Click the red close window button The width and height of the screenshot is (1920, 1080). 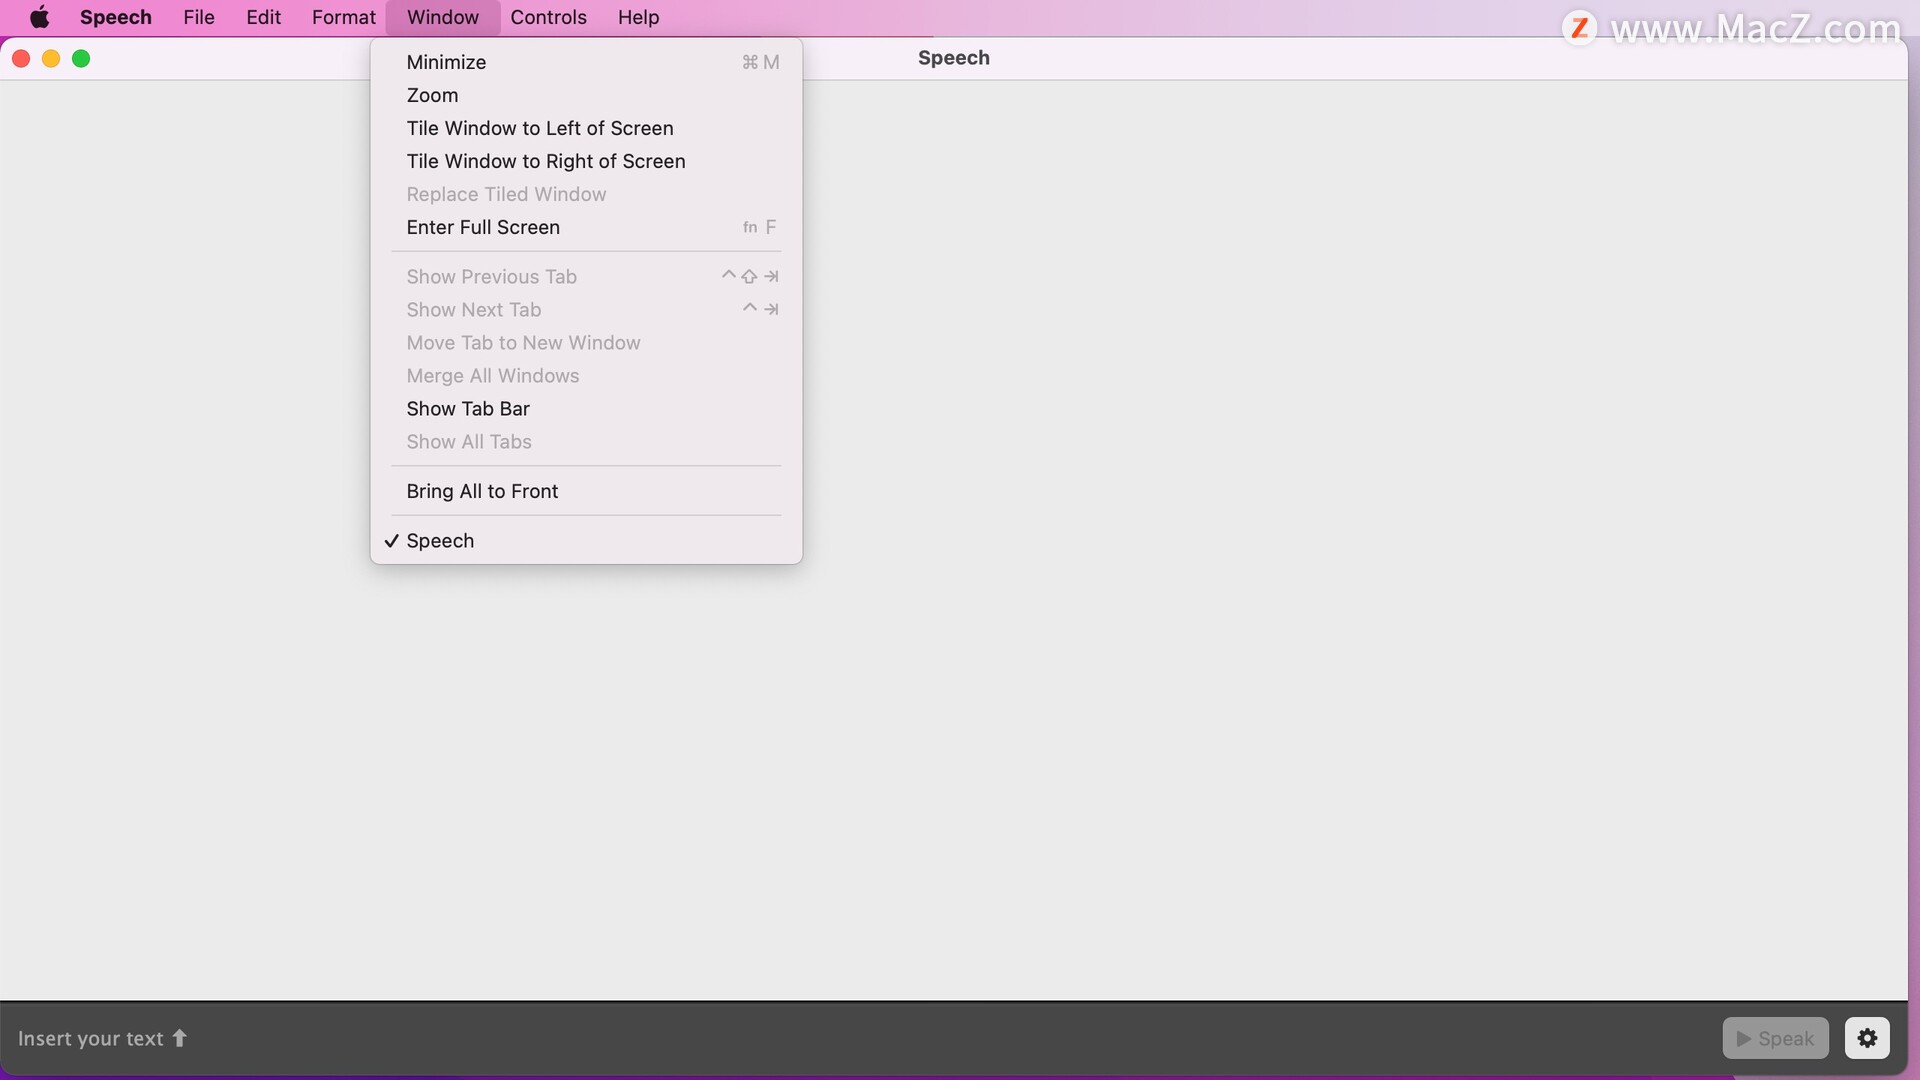pos(21,59)
